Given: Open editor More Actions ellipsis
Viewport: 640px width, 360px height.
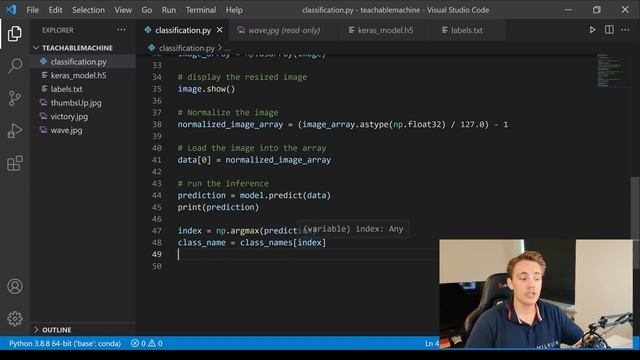Looking at the screenshot, I should pyautogui.click(x=625, y=30).
